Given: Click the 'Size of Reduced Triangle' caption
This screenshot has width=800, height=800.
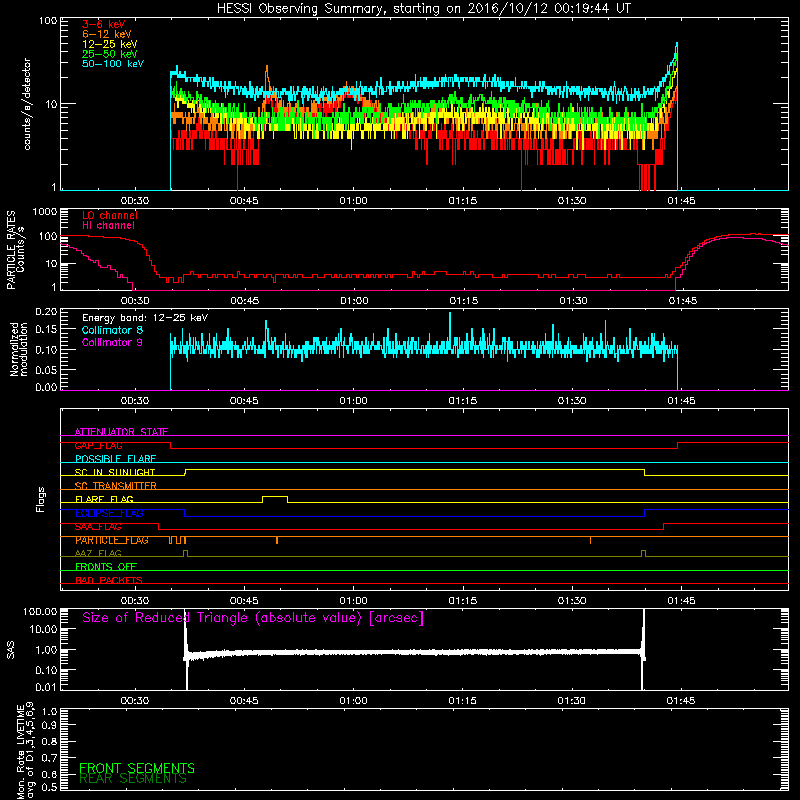Looking at the screenshot, I should click(x=253, y=618).
